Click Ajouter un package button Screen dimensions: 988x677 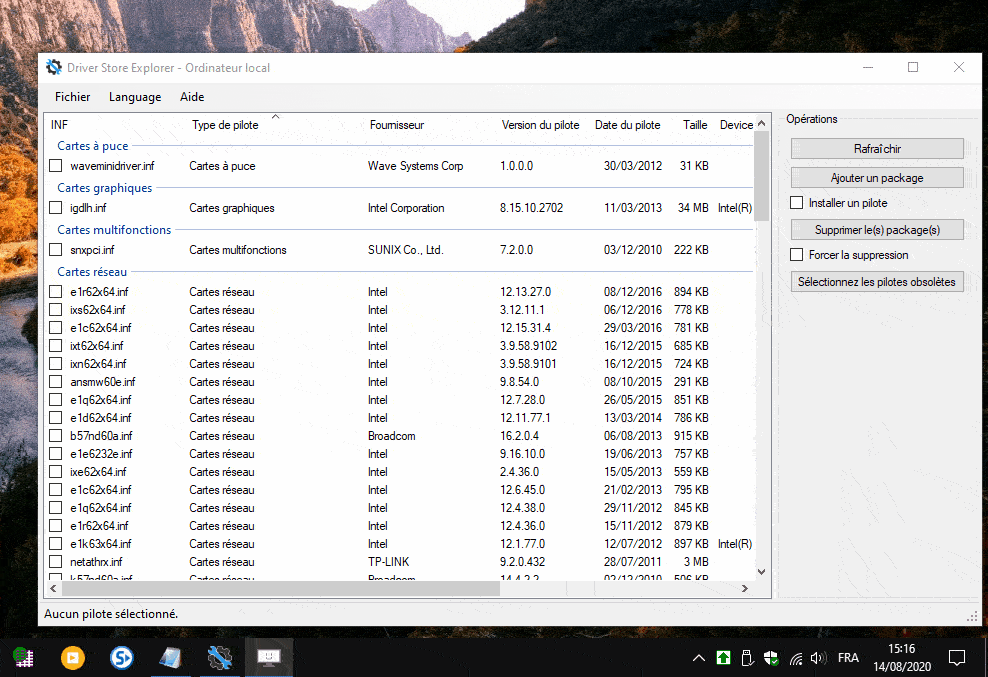877,178
